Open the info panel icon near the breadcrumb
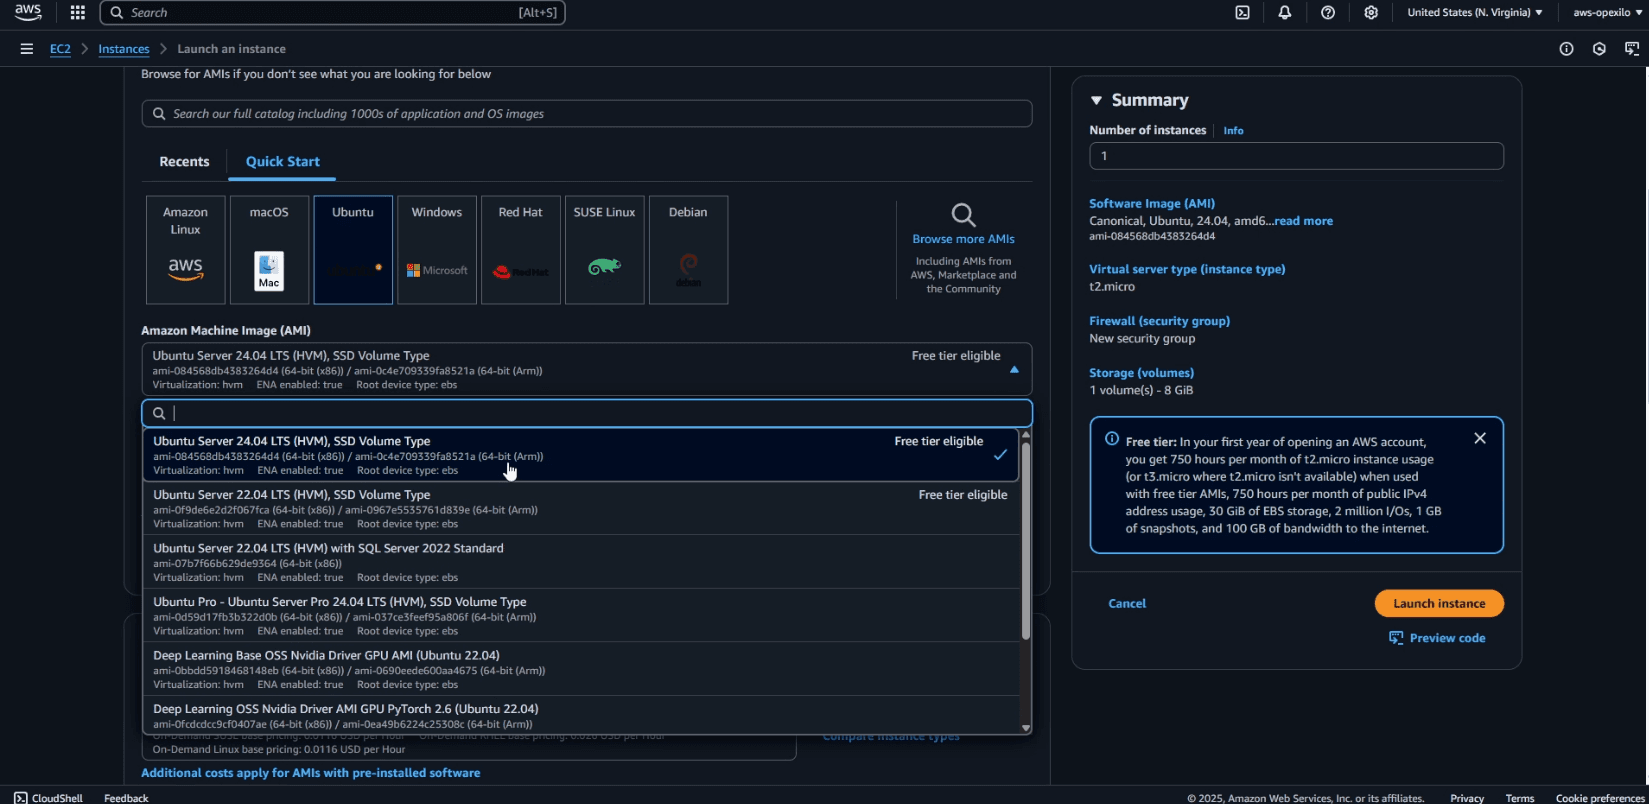This screenshot has height=804, width=1649. point(1566,49)
